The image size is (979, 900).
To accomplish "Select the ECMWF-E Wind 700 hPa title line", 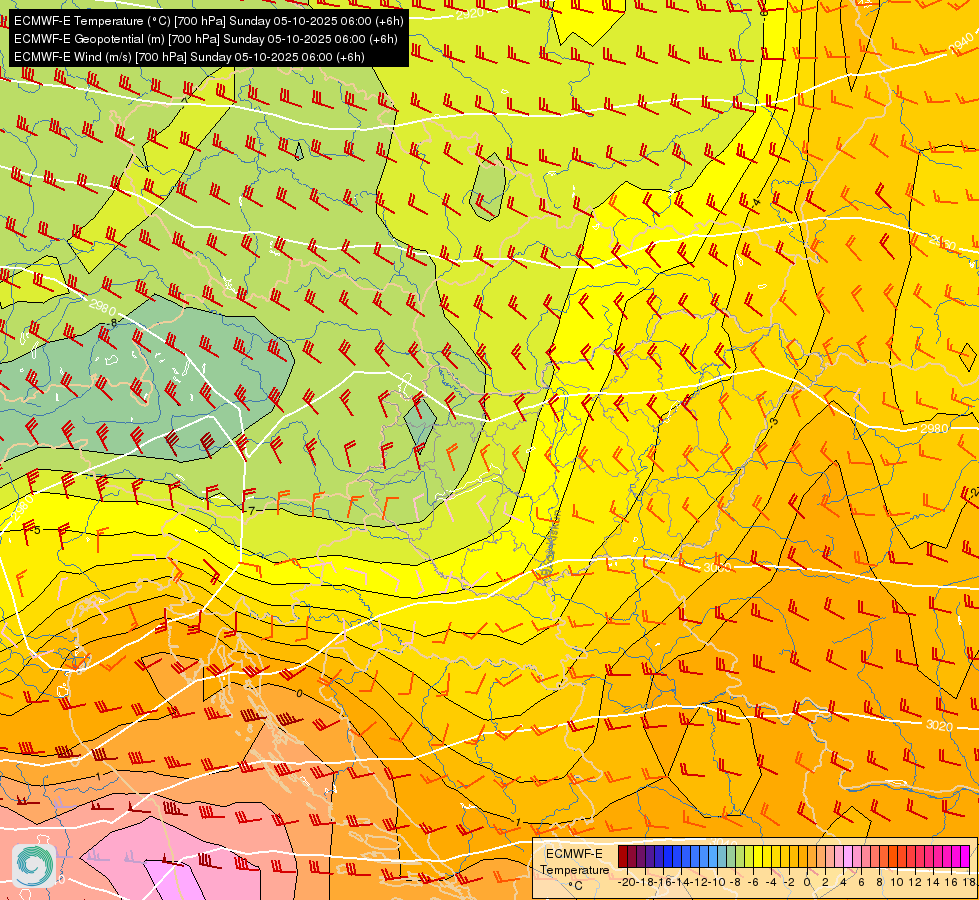I will pyautogui.click(x=189, y=57).
